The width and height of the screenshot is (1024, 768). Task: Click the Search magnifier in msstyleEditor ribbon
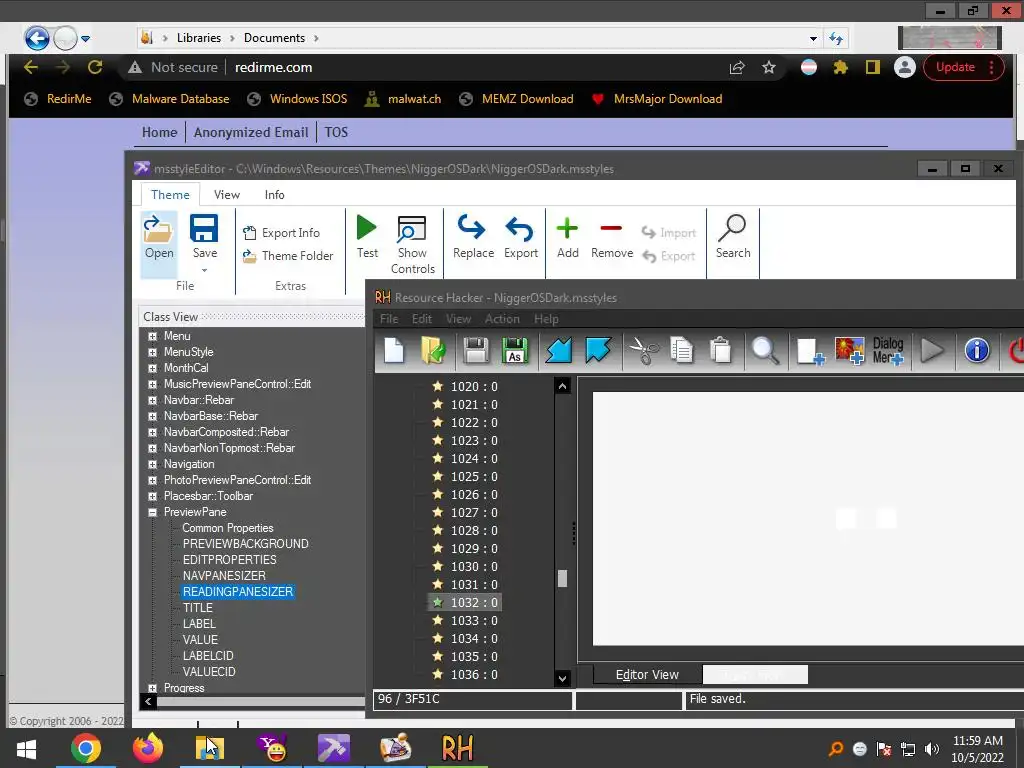click(x=732, y=228)
